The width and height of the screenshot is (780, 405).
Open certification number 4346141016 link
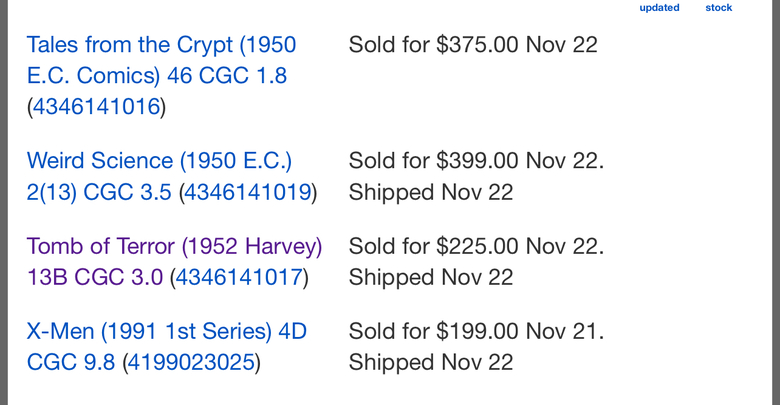[97, 107]
